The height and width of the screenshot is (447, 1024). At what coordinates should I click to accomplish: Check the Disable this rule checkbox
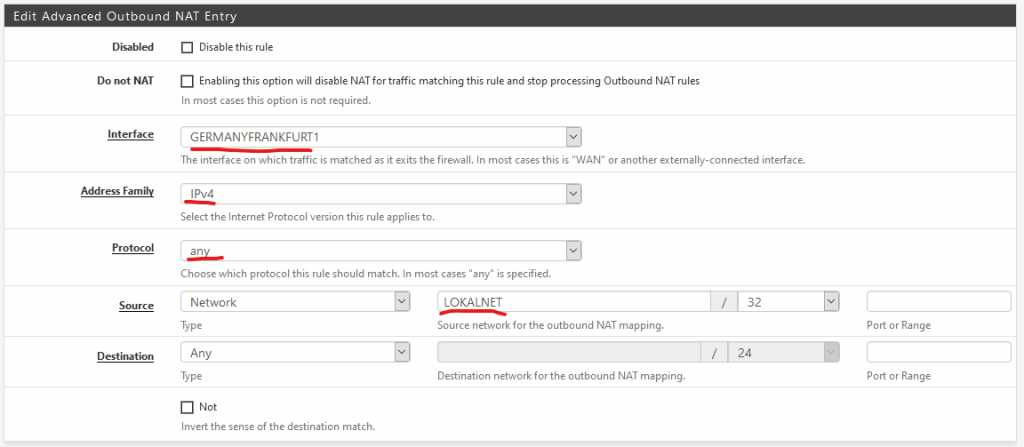[187, 48]
